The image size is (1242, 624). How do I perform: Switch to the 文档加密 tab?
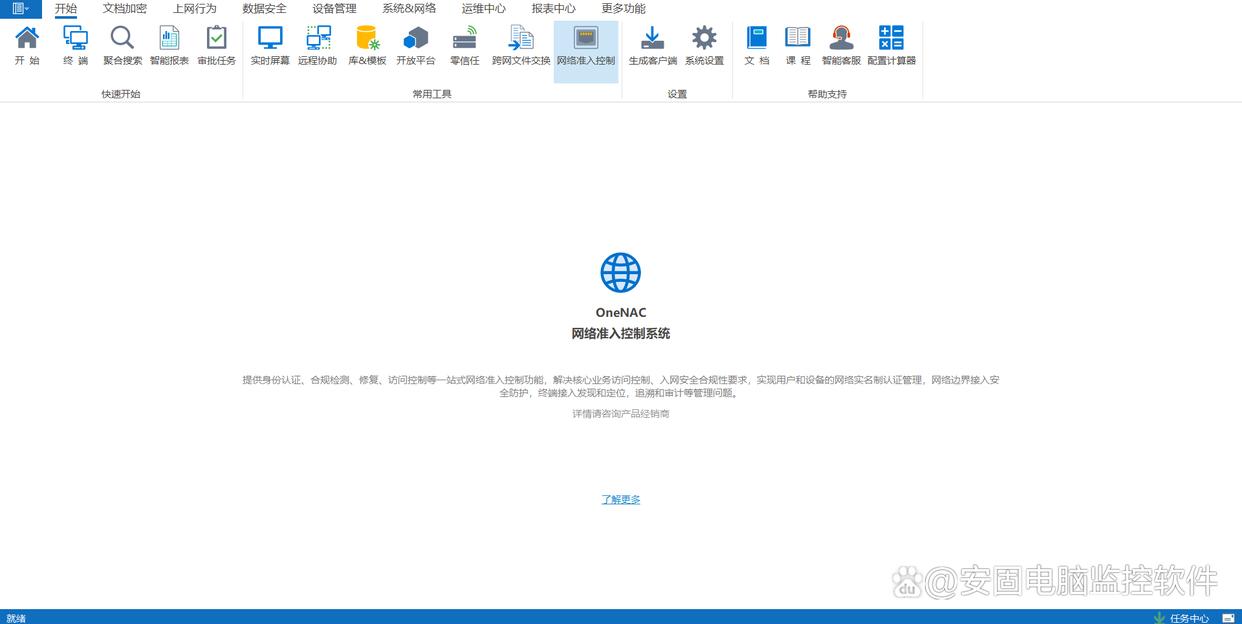125,9
